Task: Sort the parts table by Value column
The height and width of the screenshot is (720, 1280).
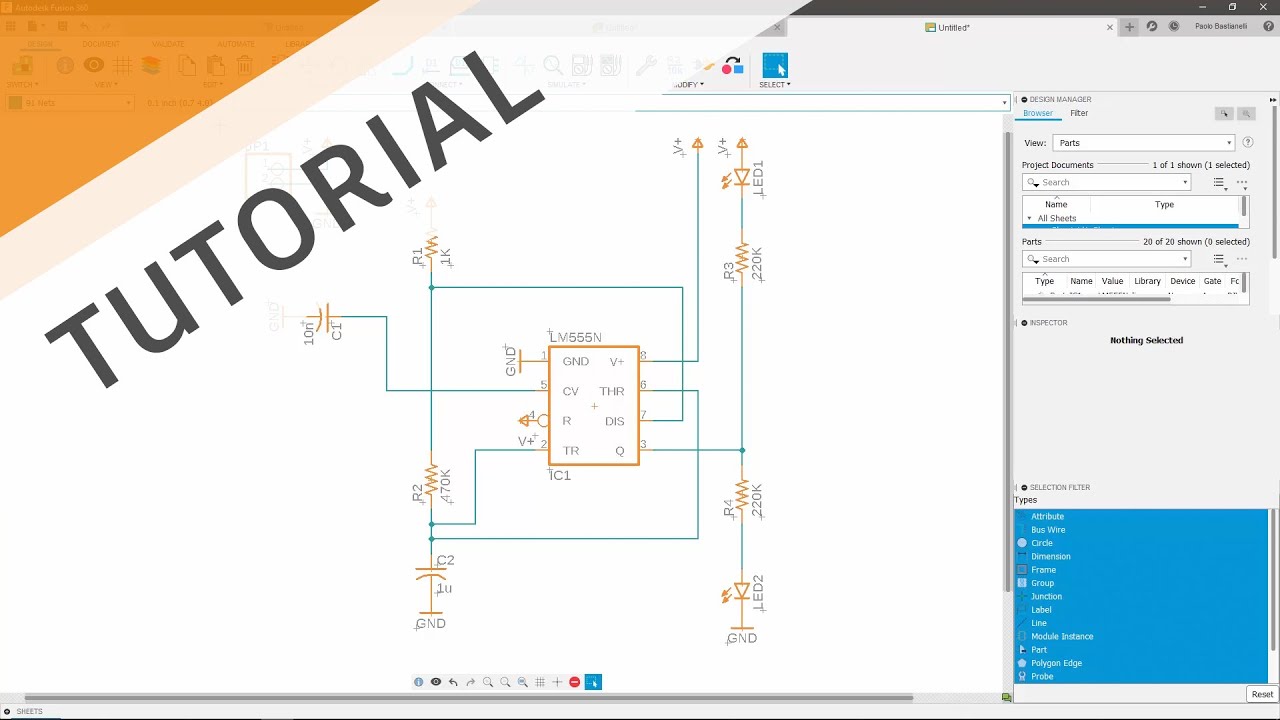Action: (1112, 282)
